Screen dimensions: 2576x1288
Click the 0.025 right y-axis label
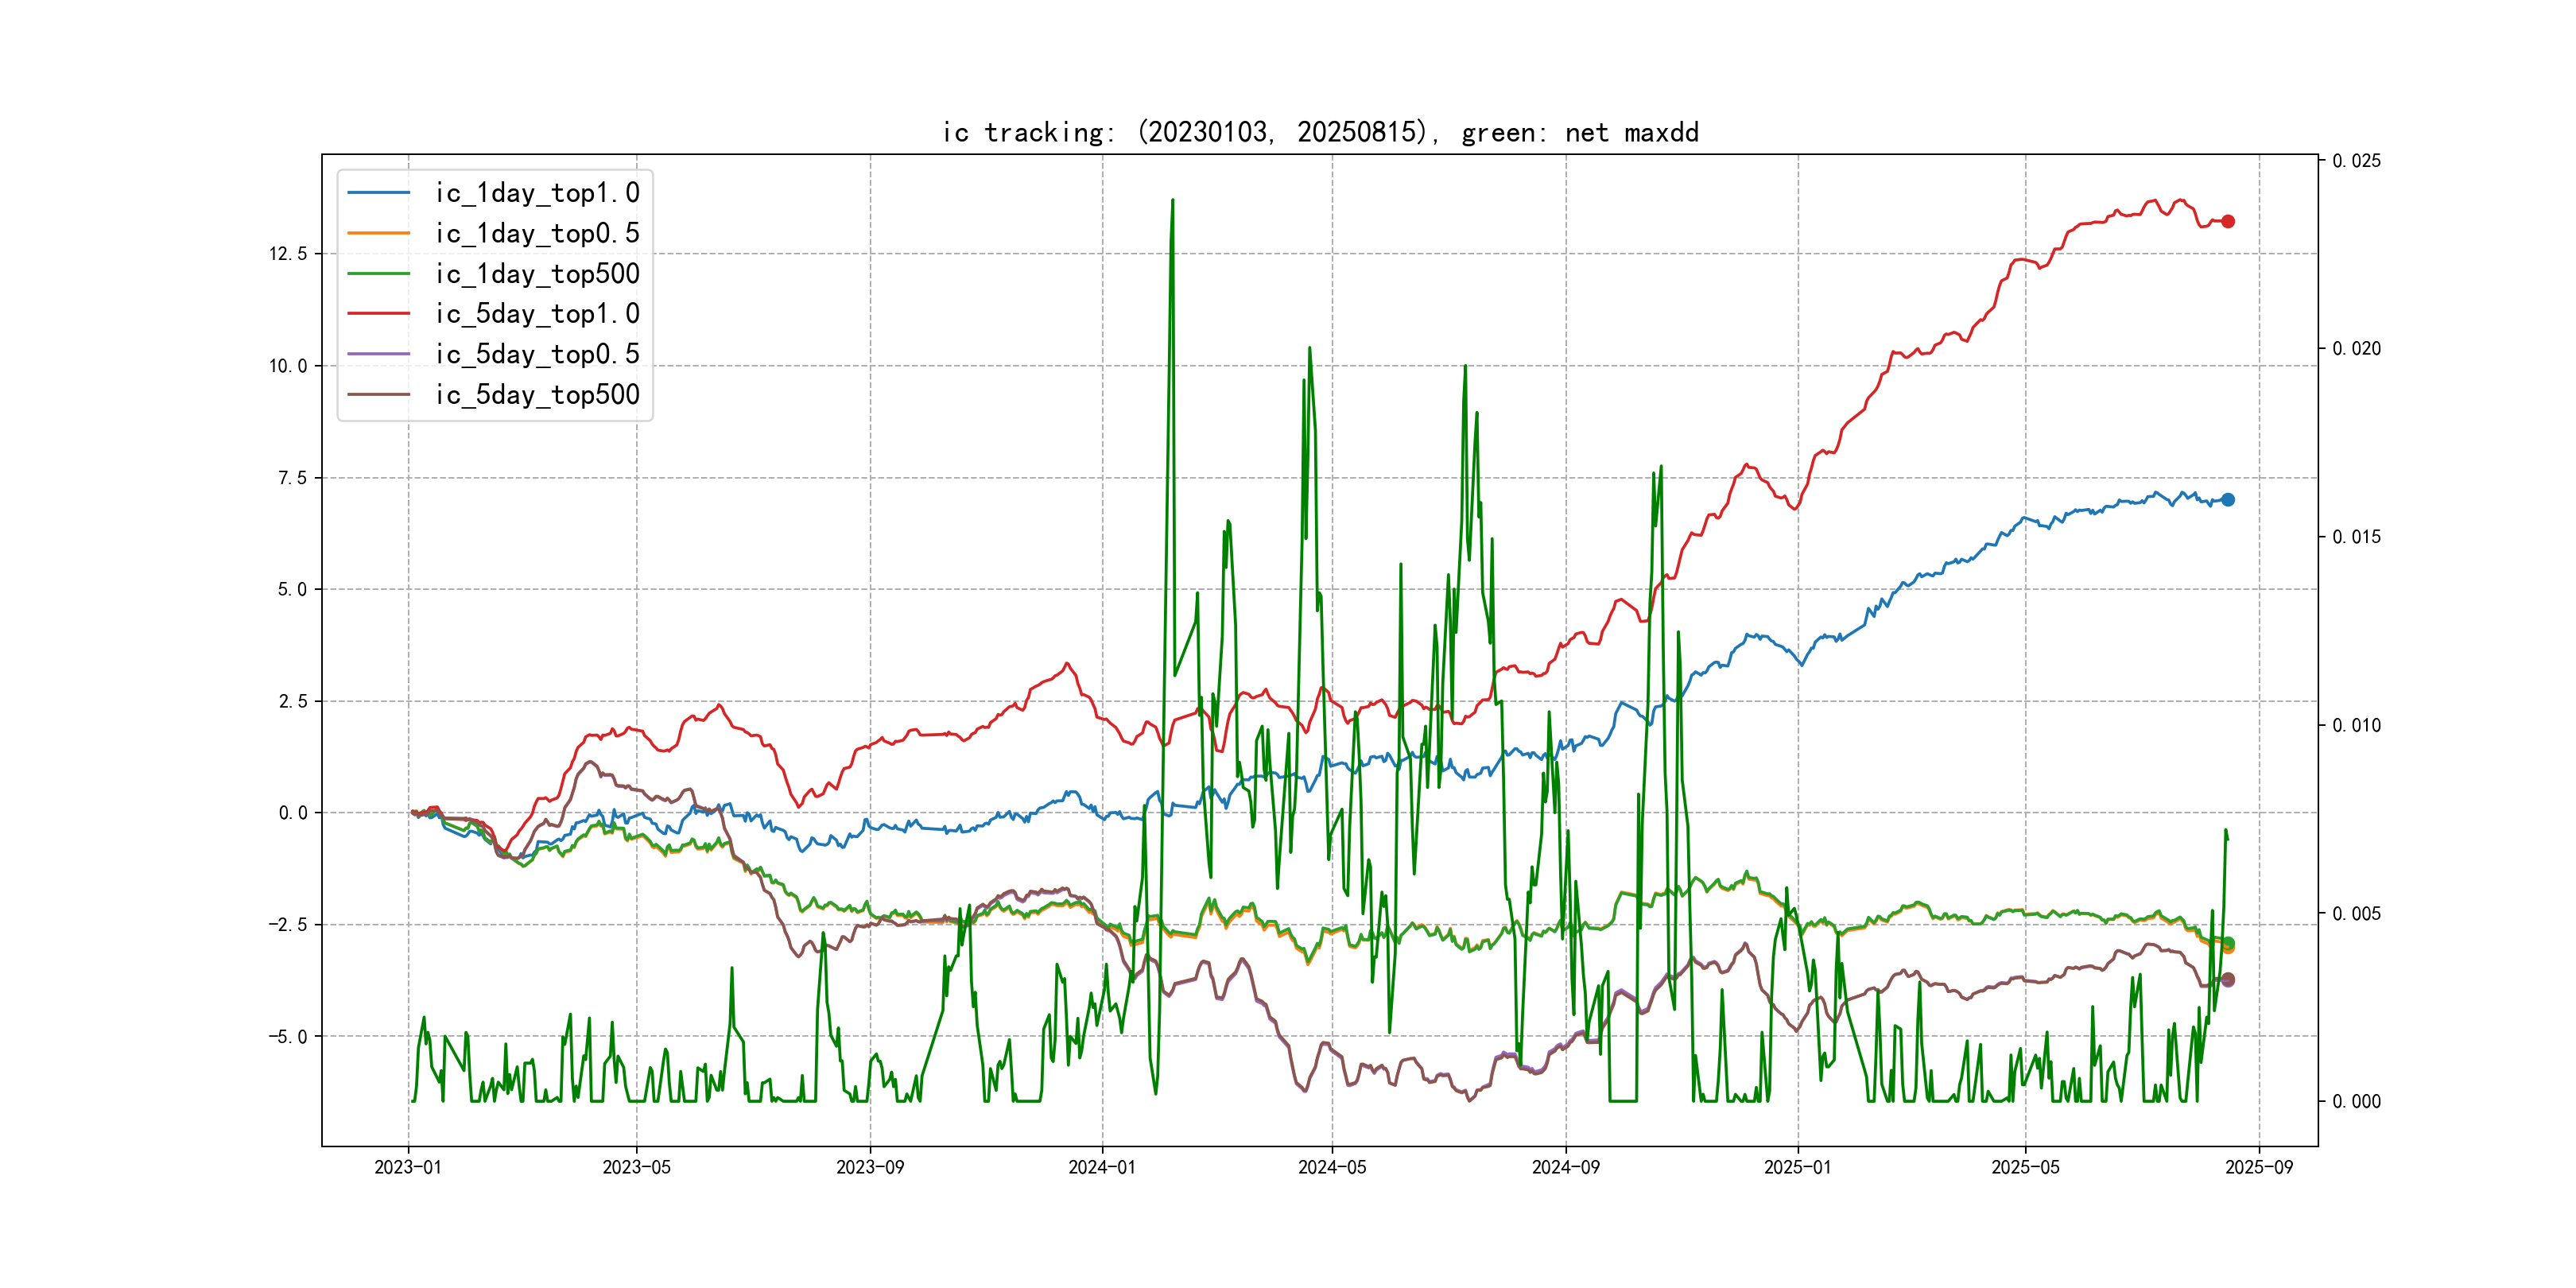pyautogui.click(x=2356, y=161)
